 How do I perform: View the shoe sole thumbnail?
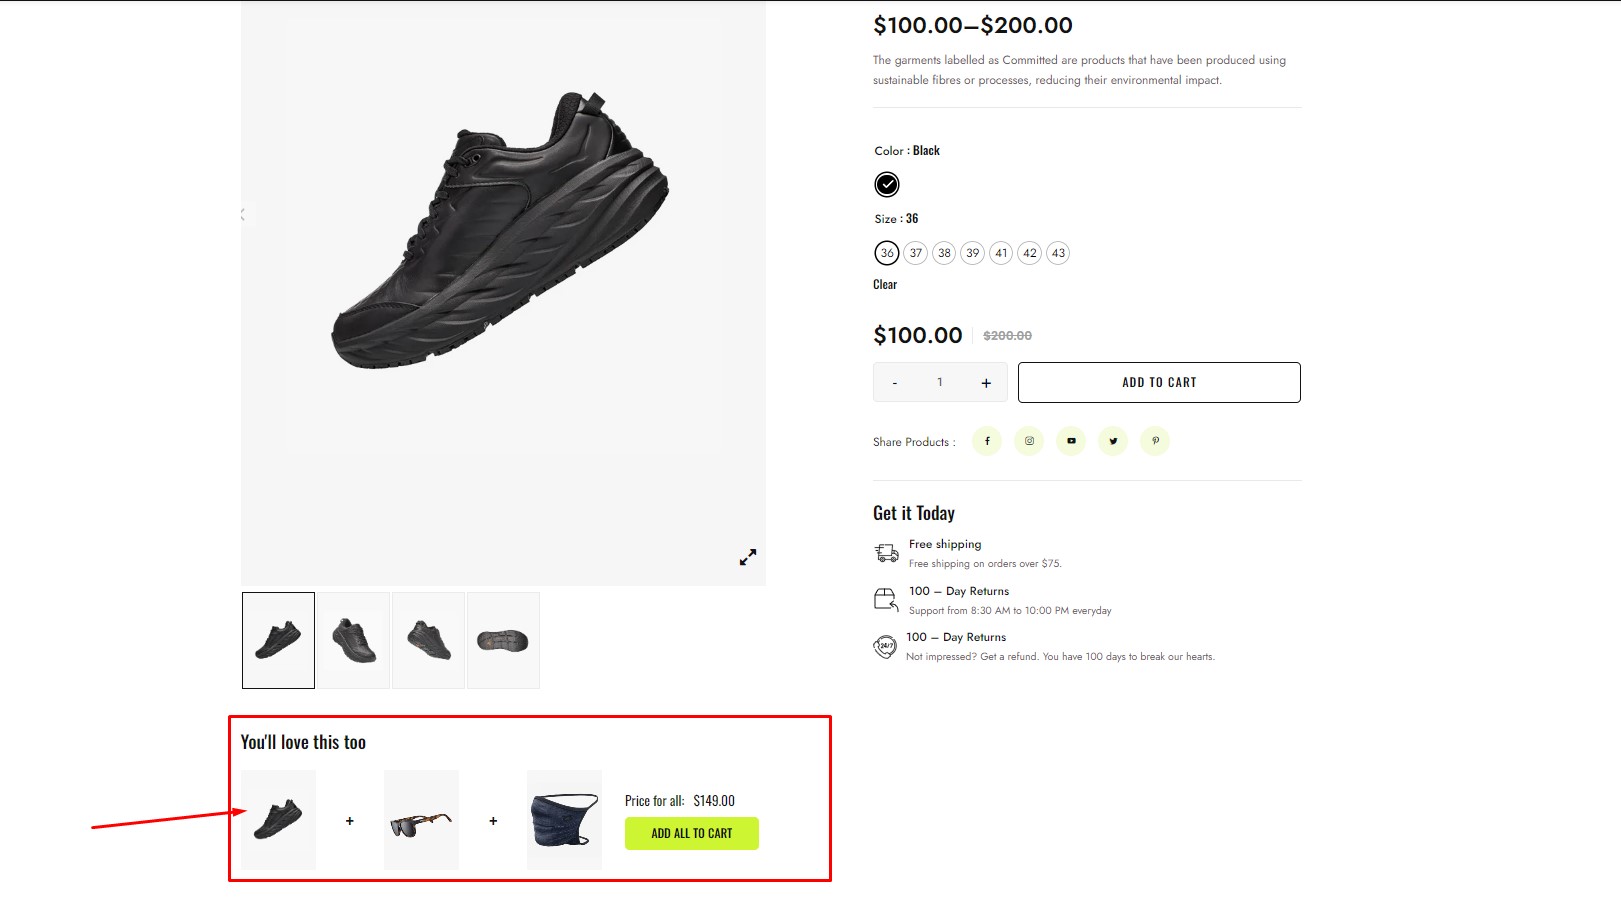(503, 640)
